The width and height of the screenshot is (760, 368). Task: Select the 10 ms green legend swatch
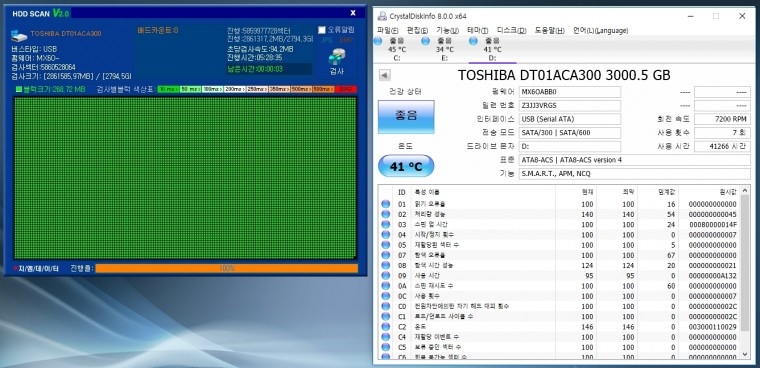point(168,89)
